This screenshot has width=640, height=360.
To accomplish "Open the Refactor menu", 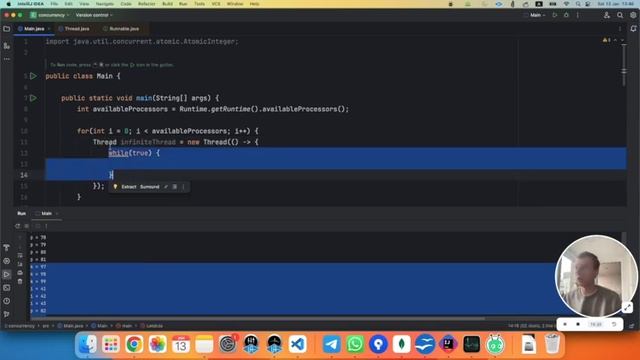I will [x=146, y=4].
